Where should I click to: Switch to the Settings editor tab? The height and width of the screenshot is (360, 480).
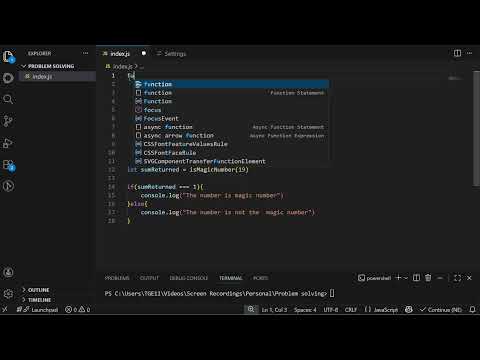tap(171, 54)
